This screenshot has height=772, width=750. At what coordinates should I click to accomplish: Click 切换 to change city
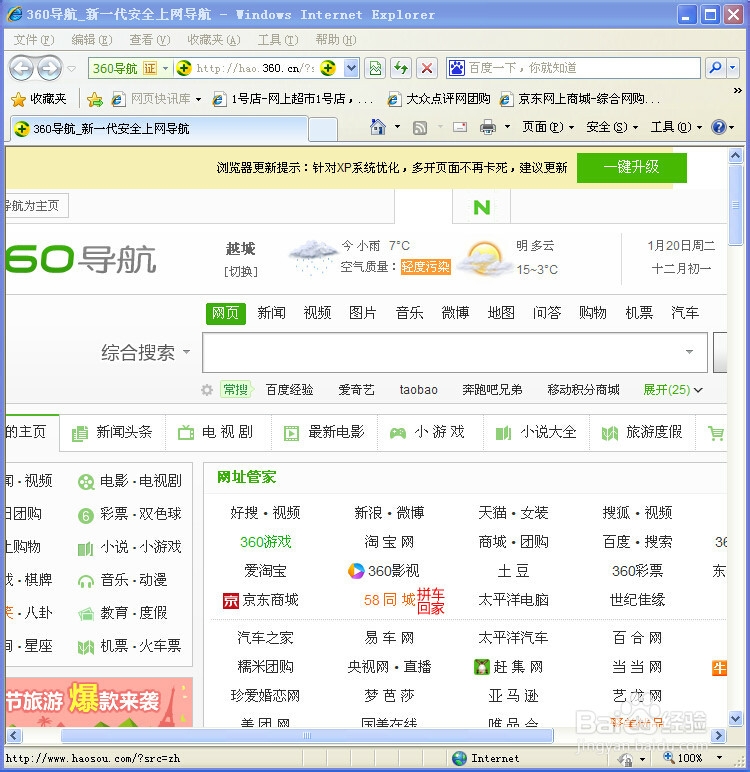tap(241, 271)
